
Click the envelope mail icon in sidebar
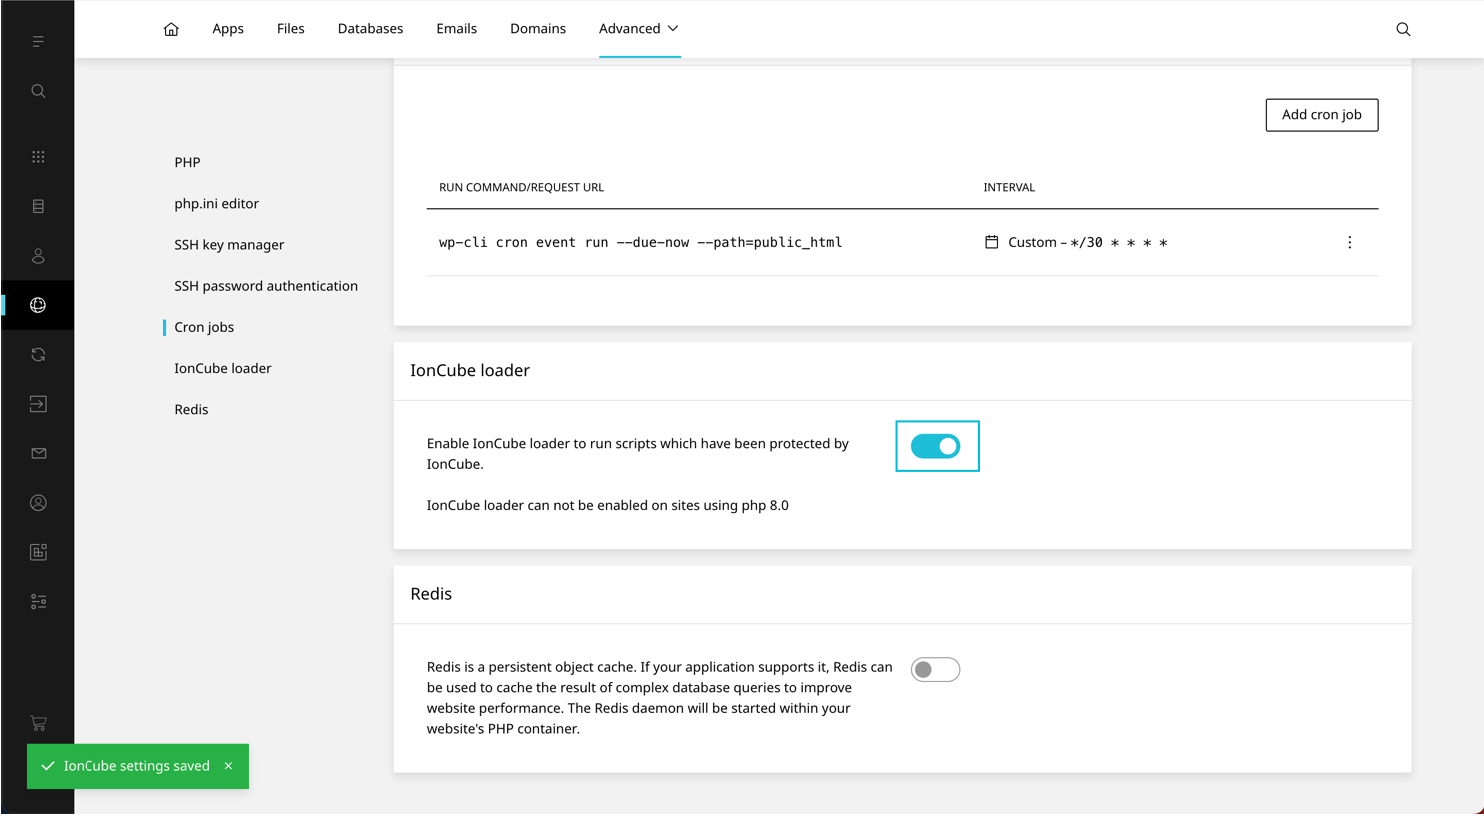(x=38, y=453)
